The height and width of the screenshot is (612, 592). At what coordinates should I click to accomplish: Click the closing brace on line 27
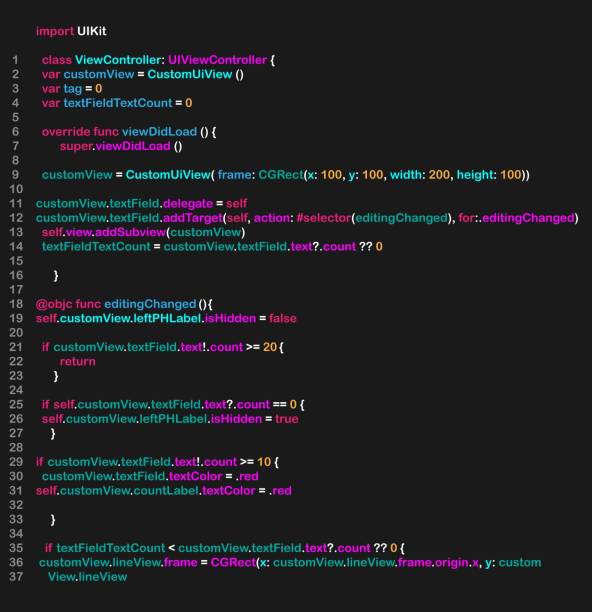tap(53, 434)
